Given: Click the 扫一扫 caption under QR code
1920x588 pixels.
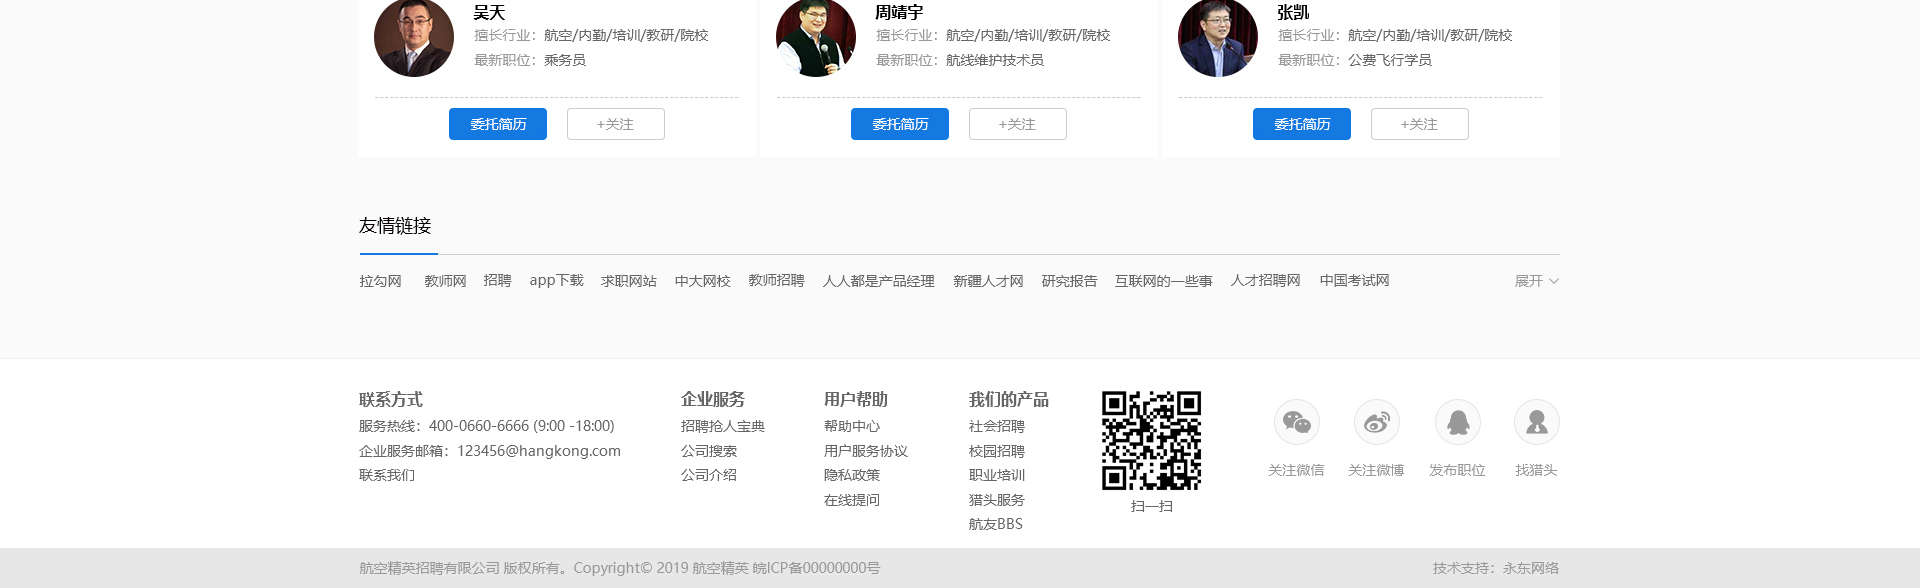Looking at the screenshot, I should (x=1152, y=506).
